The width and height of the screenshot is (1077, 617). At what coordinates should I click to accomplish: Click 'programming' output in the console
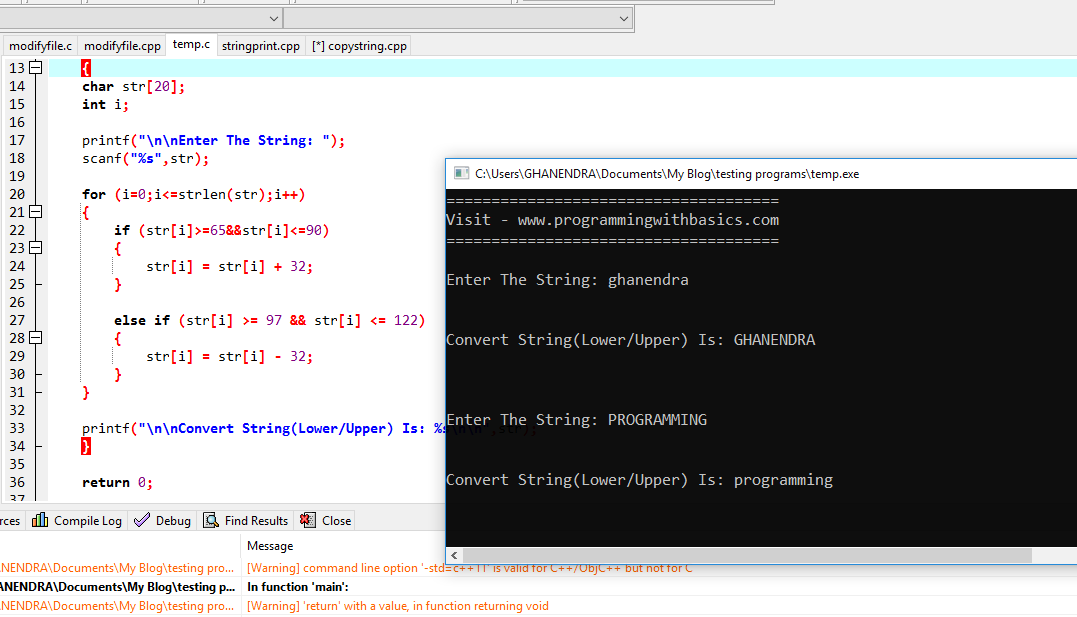click(x=783, y=480)
